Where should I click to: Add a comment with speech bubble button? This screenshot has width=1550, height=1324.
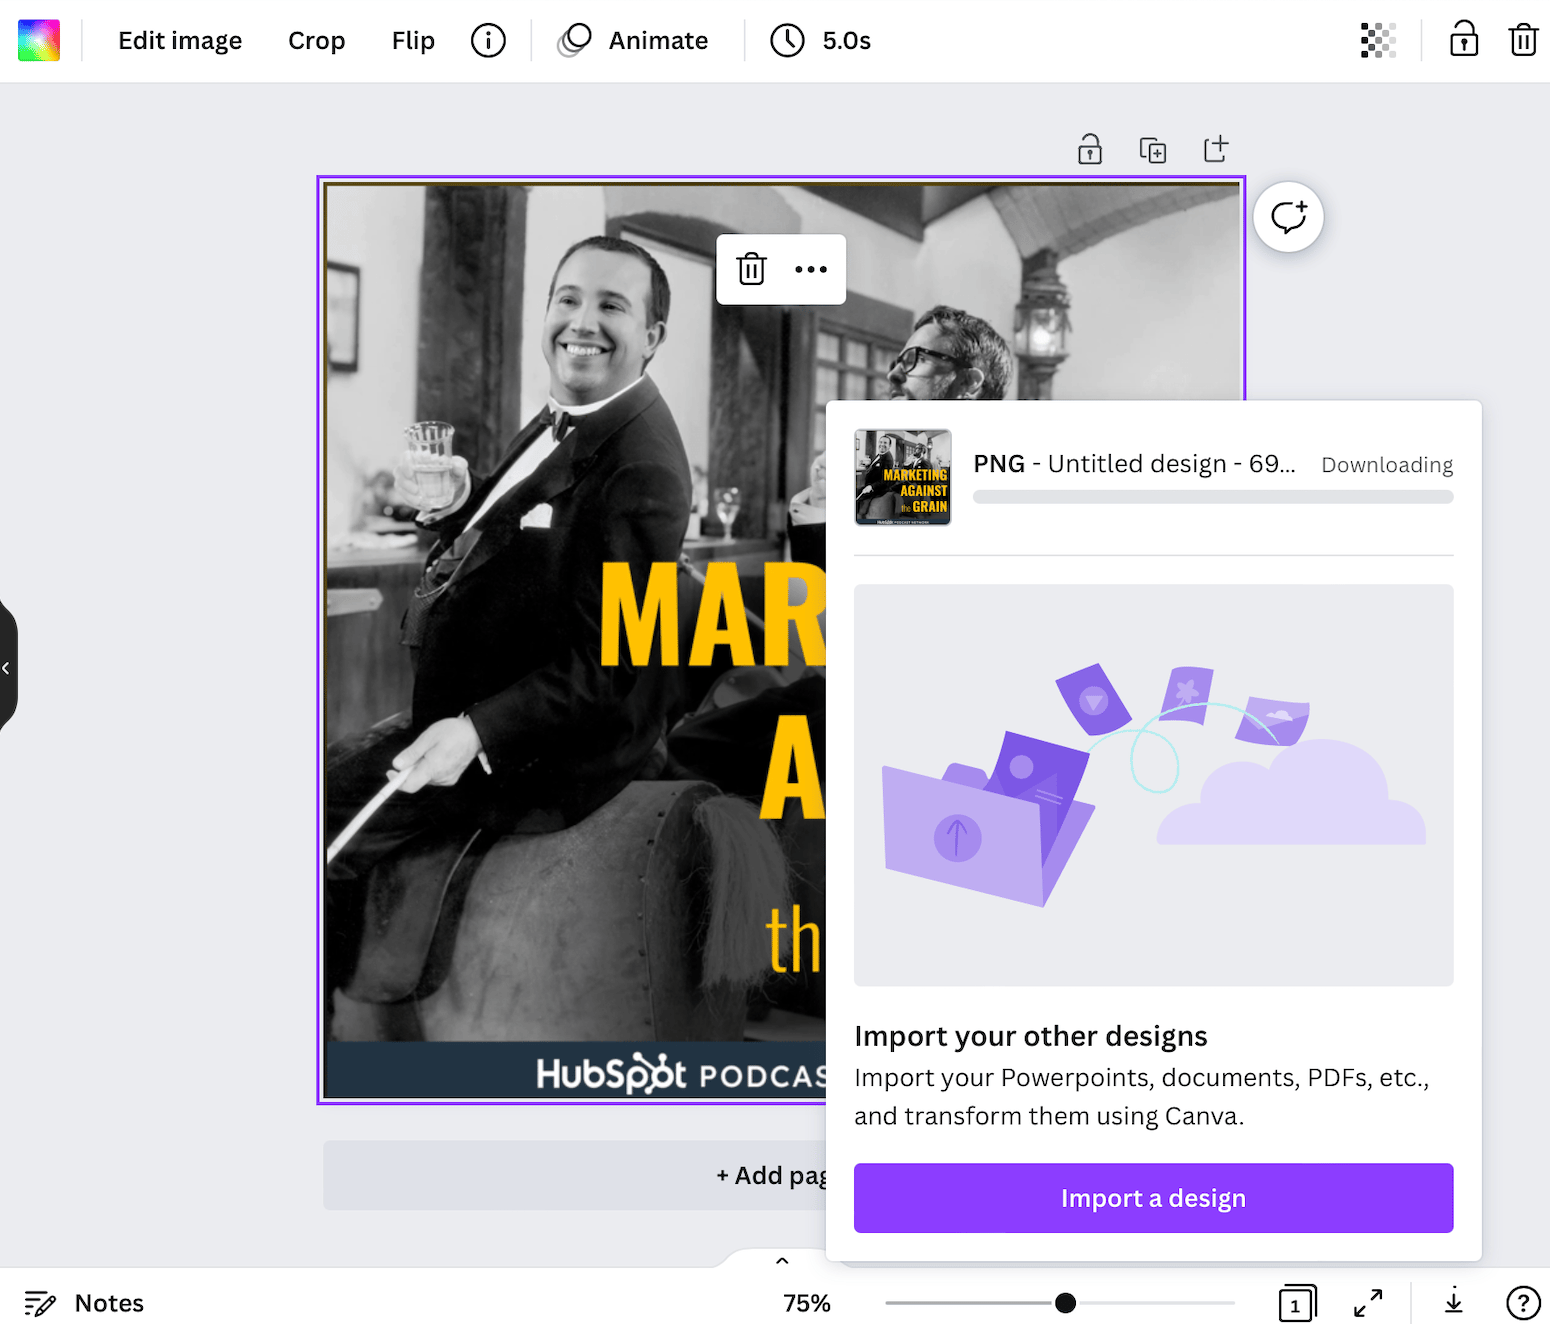[x=1288, y=217]
